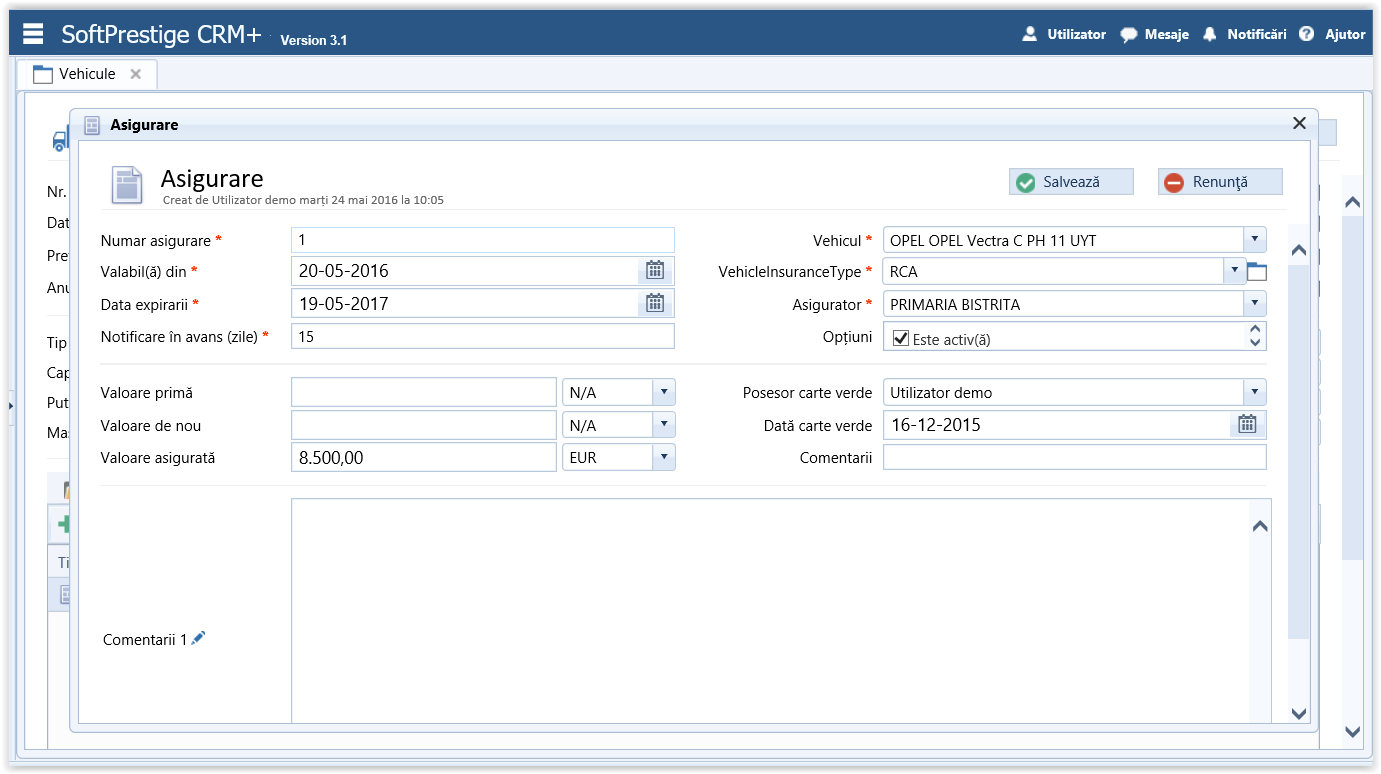1381x774 pixels.
Task: Toggle the Este activ(ă) checkbox
Action: tap(900, 339)
